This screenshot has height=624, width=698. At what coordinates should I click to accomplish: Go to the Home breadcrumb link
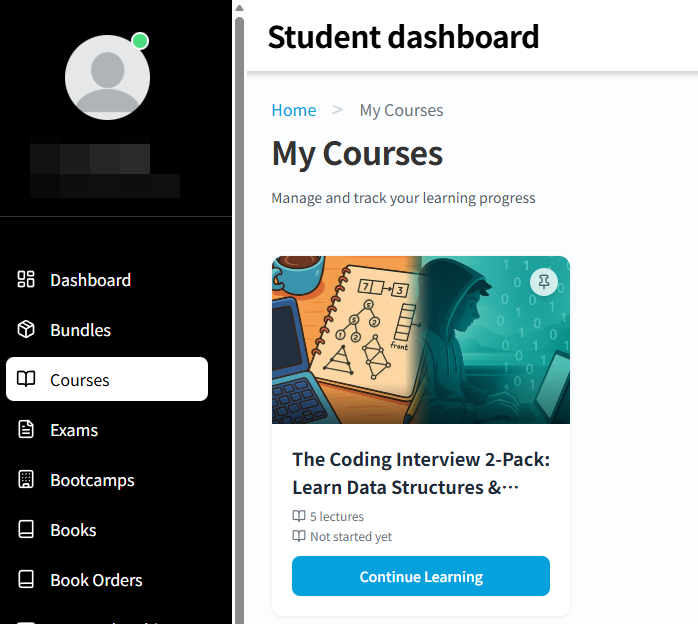point(294,110)
